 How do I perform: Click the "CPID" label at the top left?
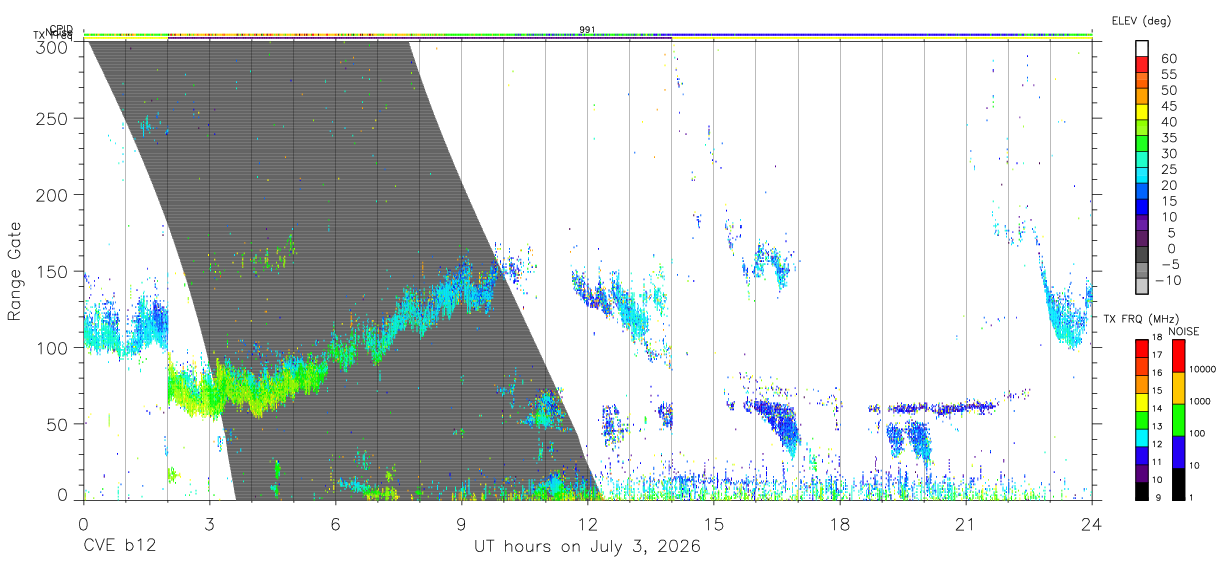click(61, 29)
